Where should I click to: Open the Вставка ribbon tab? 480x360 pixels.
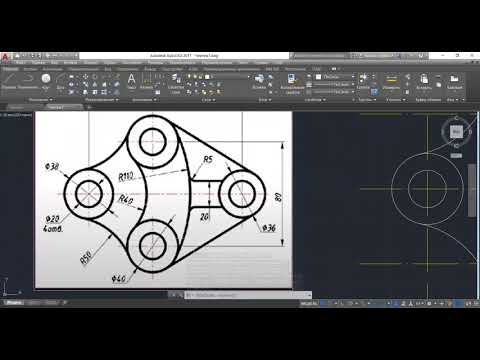click(30, 69)
